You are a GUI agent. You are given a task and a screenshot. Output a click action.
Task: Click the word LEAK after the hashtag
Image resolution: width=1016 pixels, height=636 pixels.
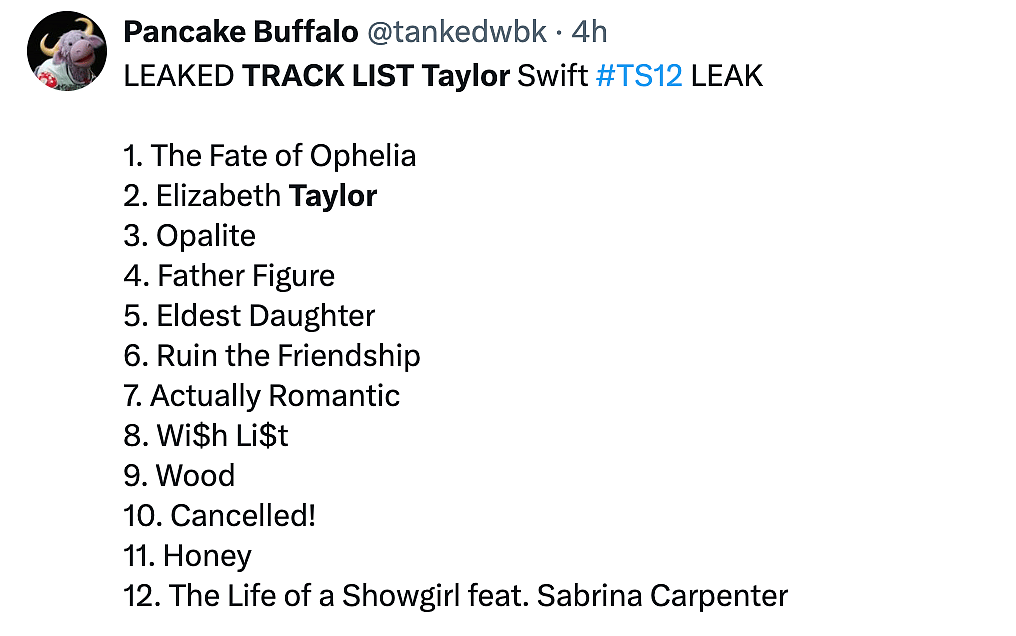726,76
